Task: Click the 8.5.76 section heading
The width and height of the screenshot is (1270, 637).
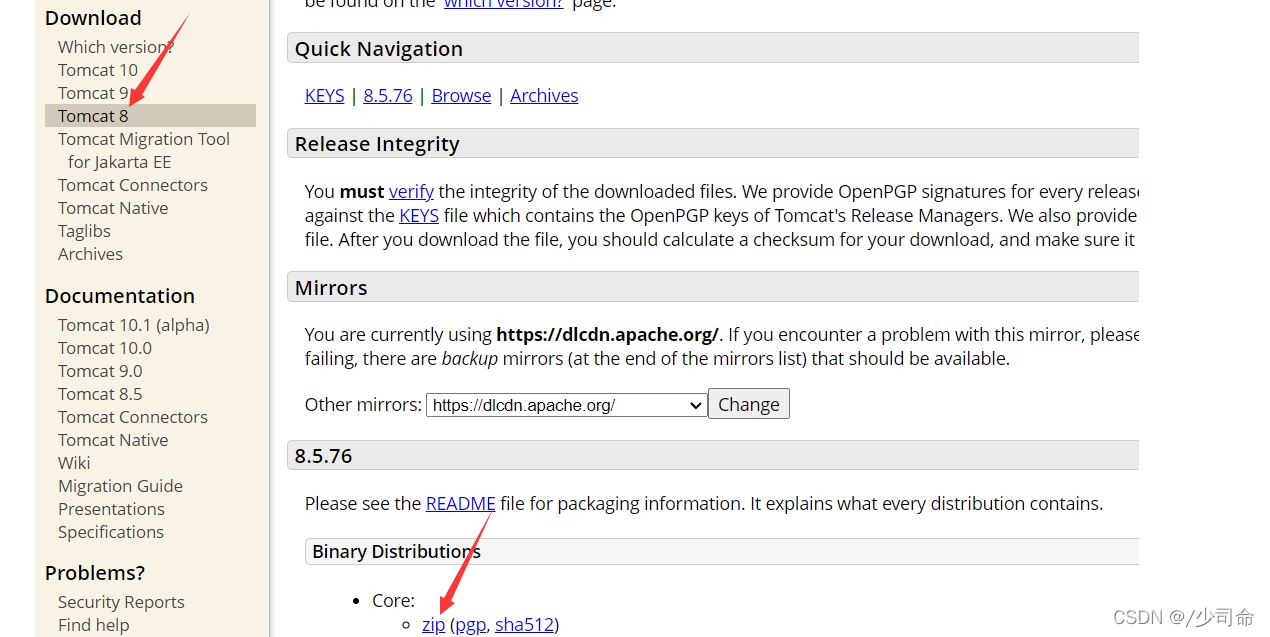Action: coord(324,456)
